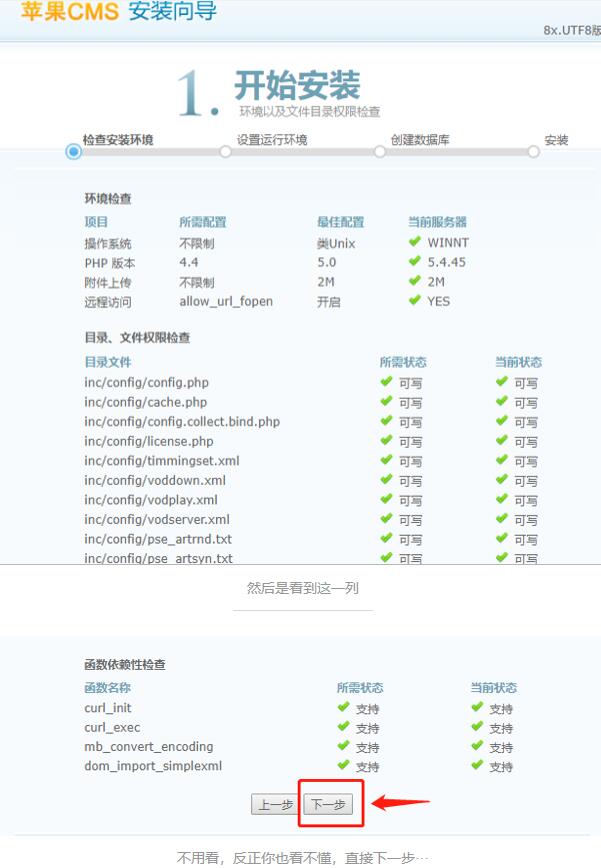Image resolution: width=601 pixels, height=868 pixels.
Task: Select the 安装 step circle
Action: 533,151
